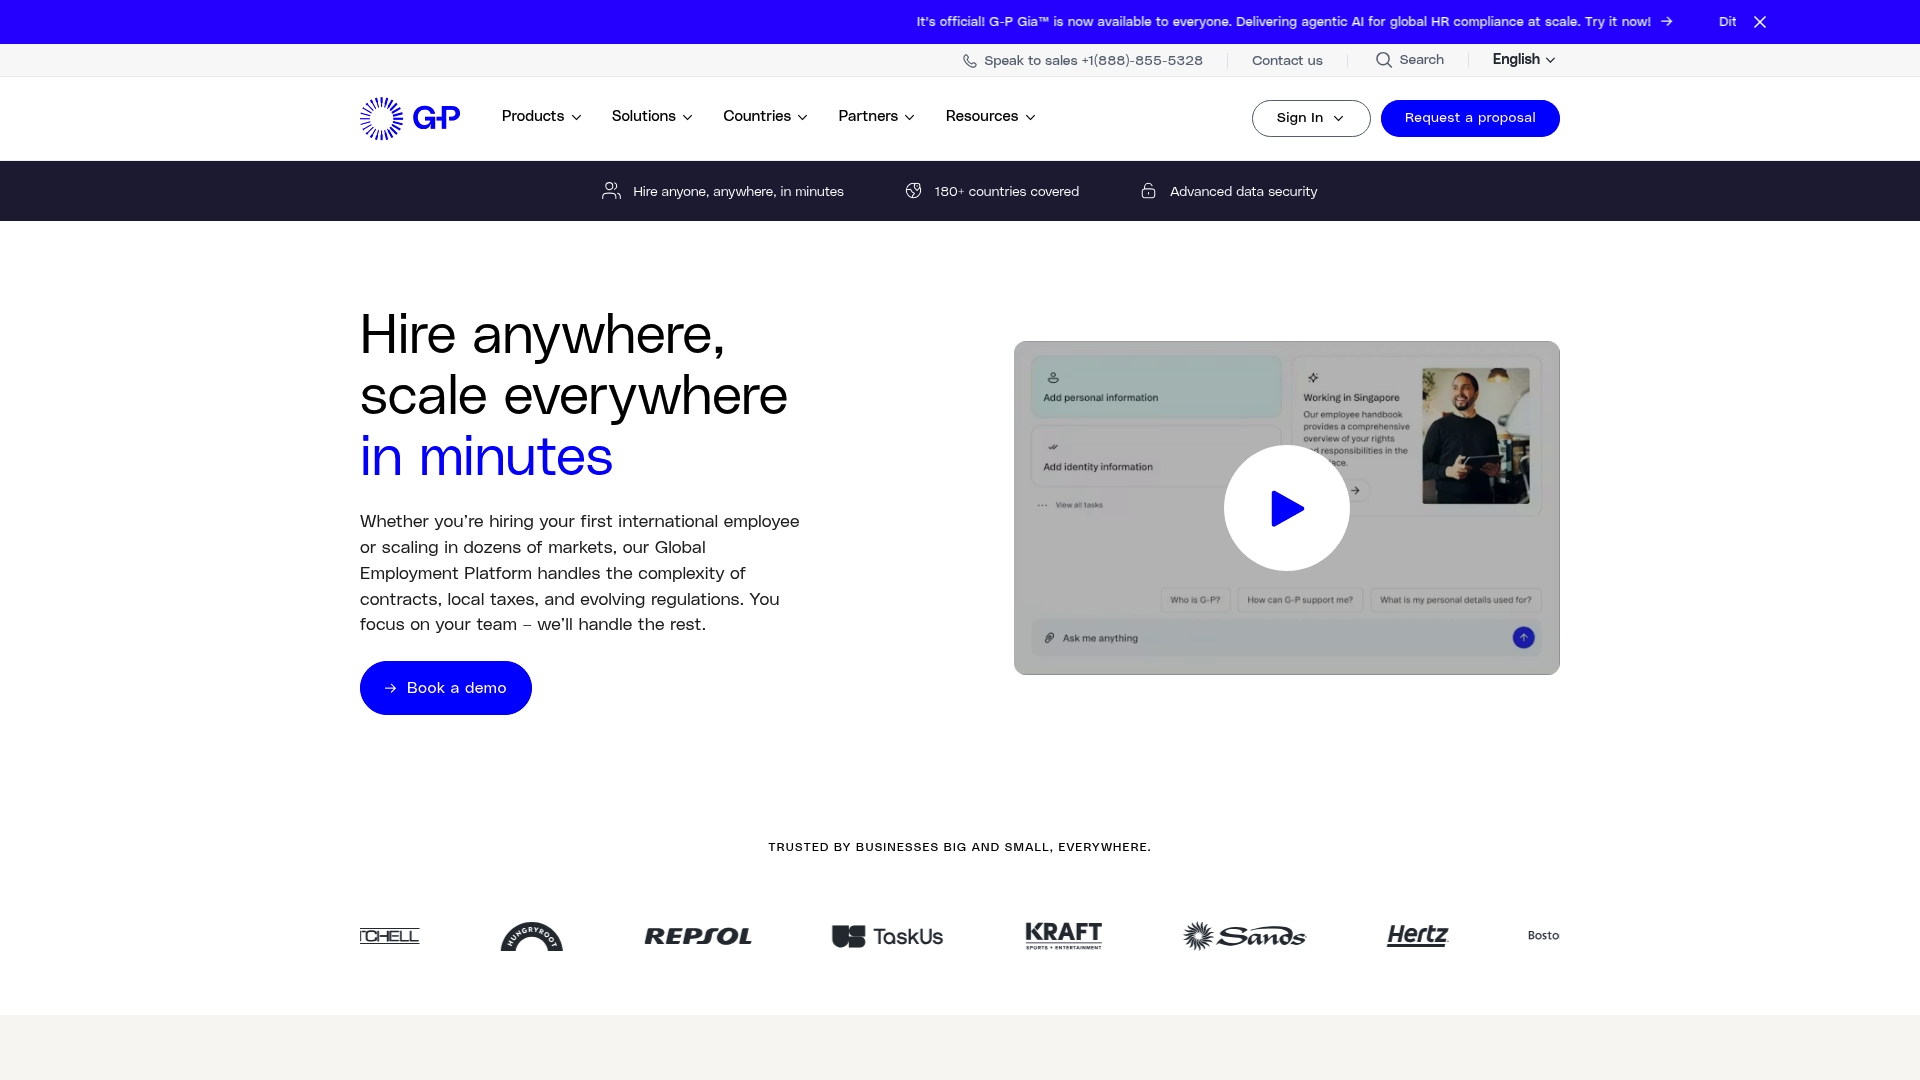Click the Kraft Sports + Entertainment logo

click(1064, 936)
